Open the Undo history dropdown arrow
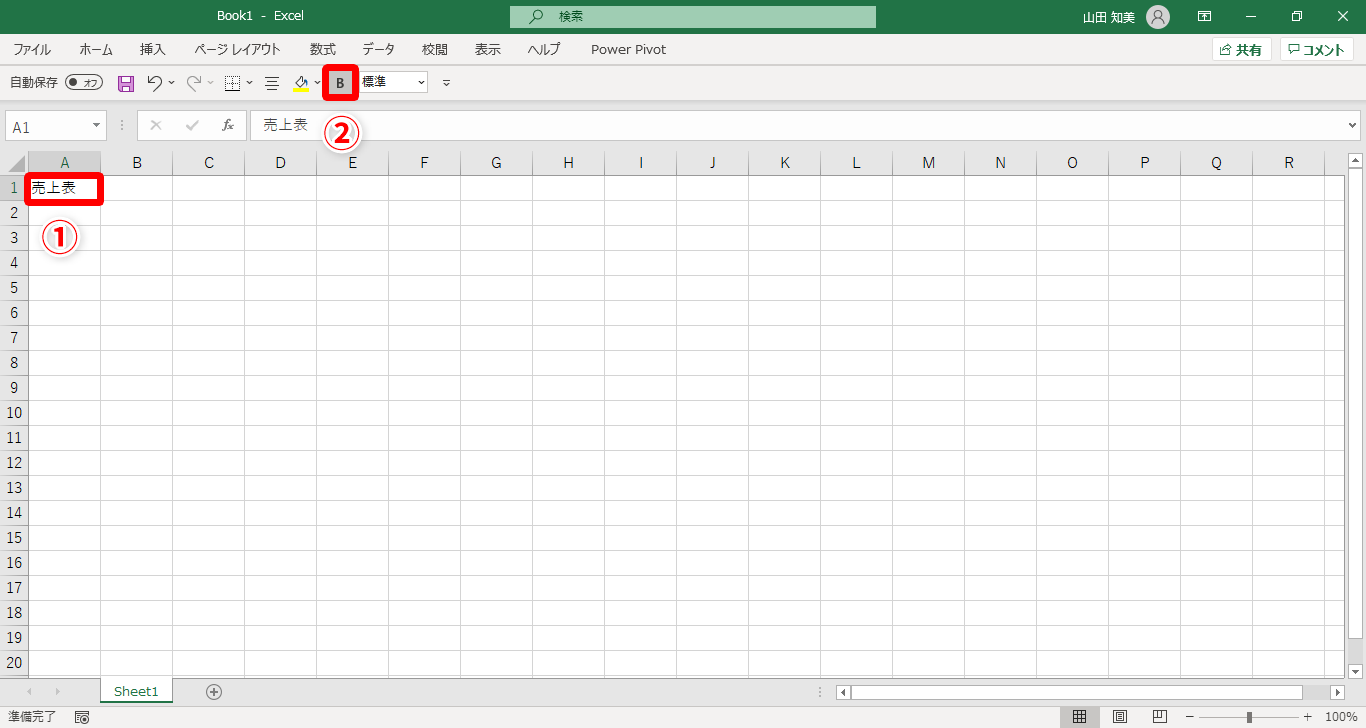This screenshot has width=1366, height=728. (172, 83)
